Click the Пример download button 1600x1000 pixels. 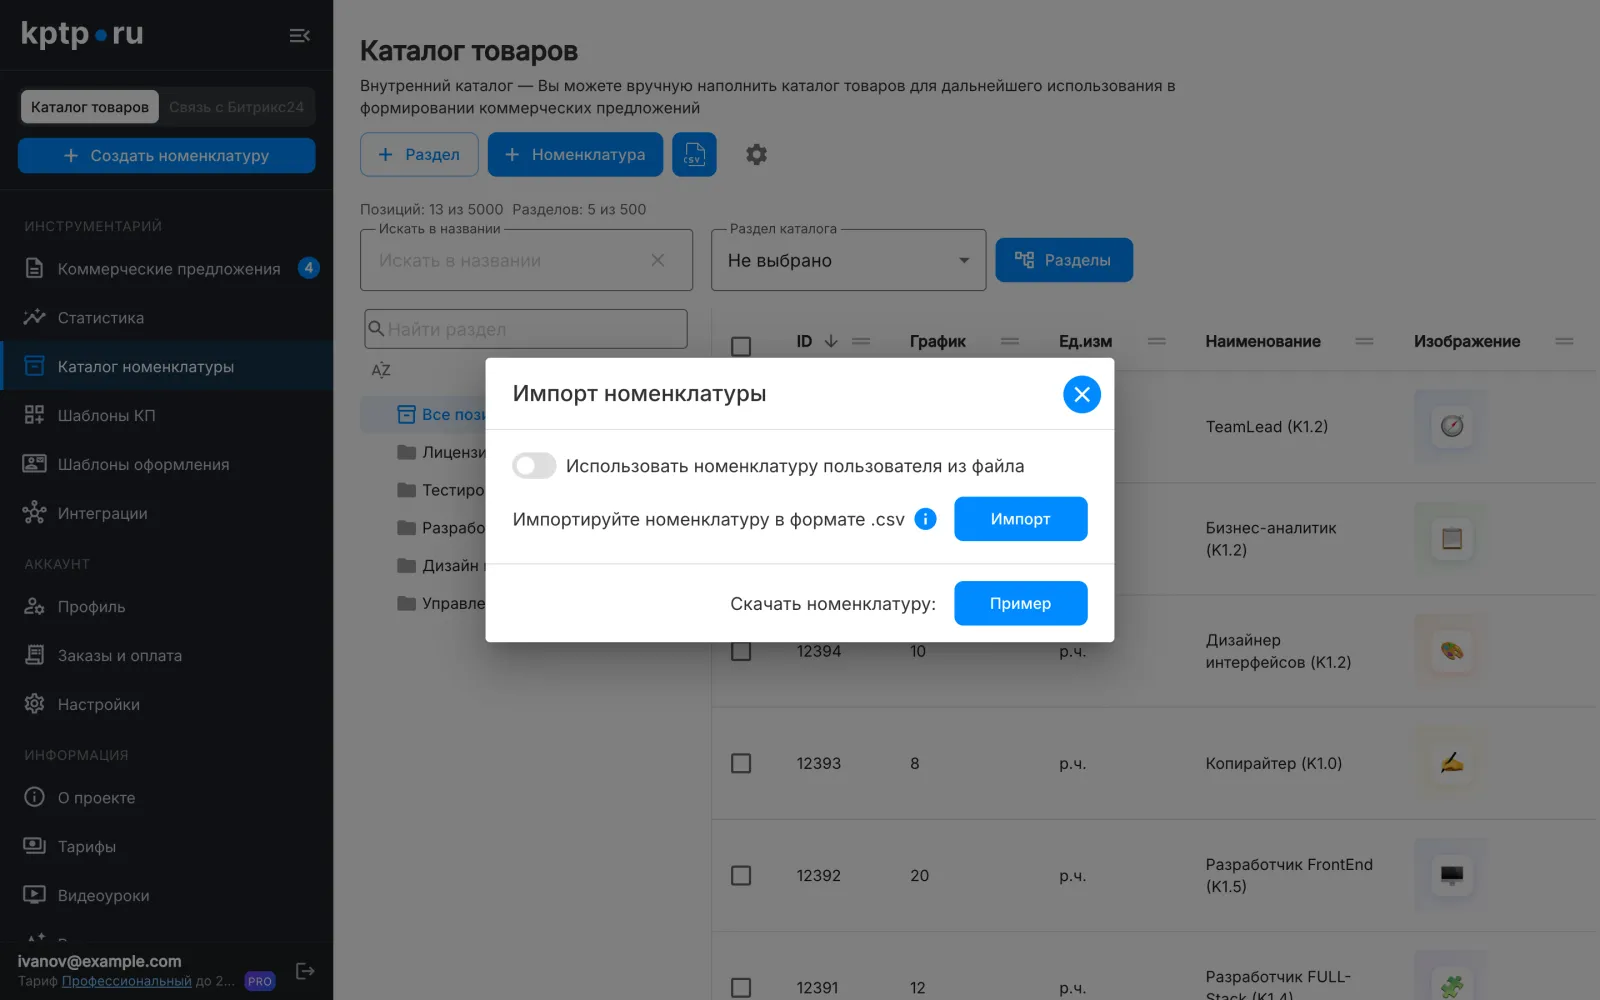[x=1020, y=603]
